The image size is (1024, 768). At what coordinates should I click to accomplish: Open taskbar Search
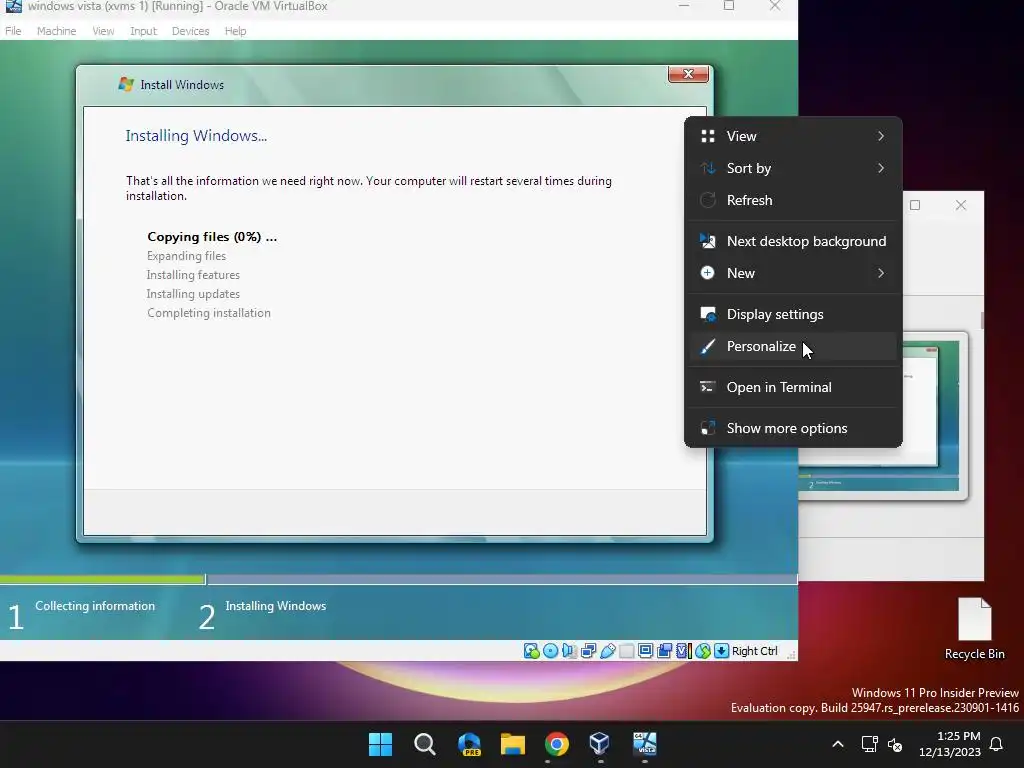point(424,744)
